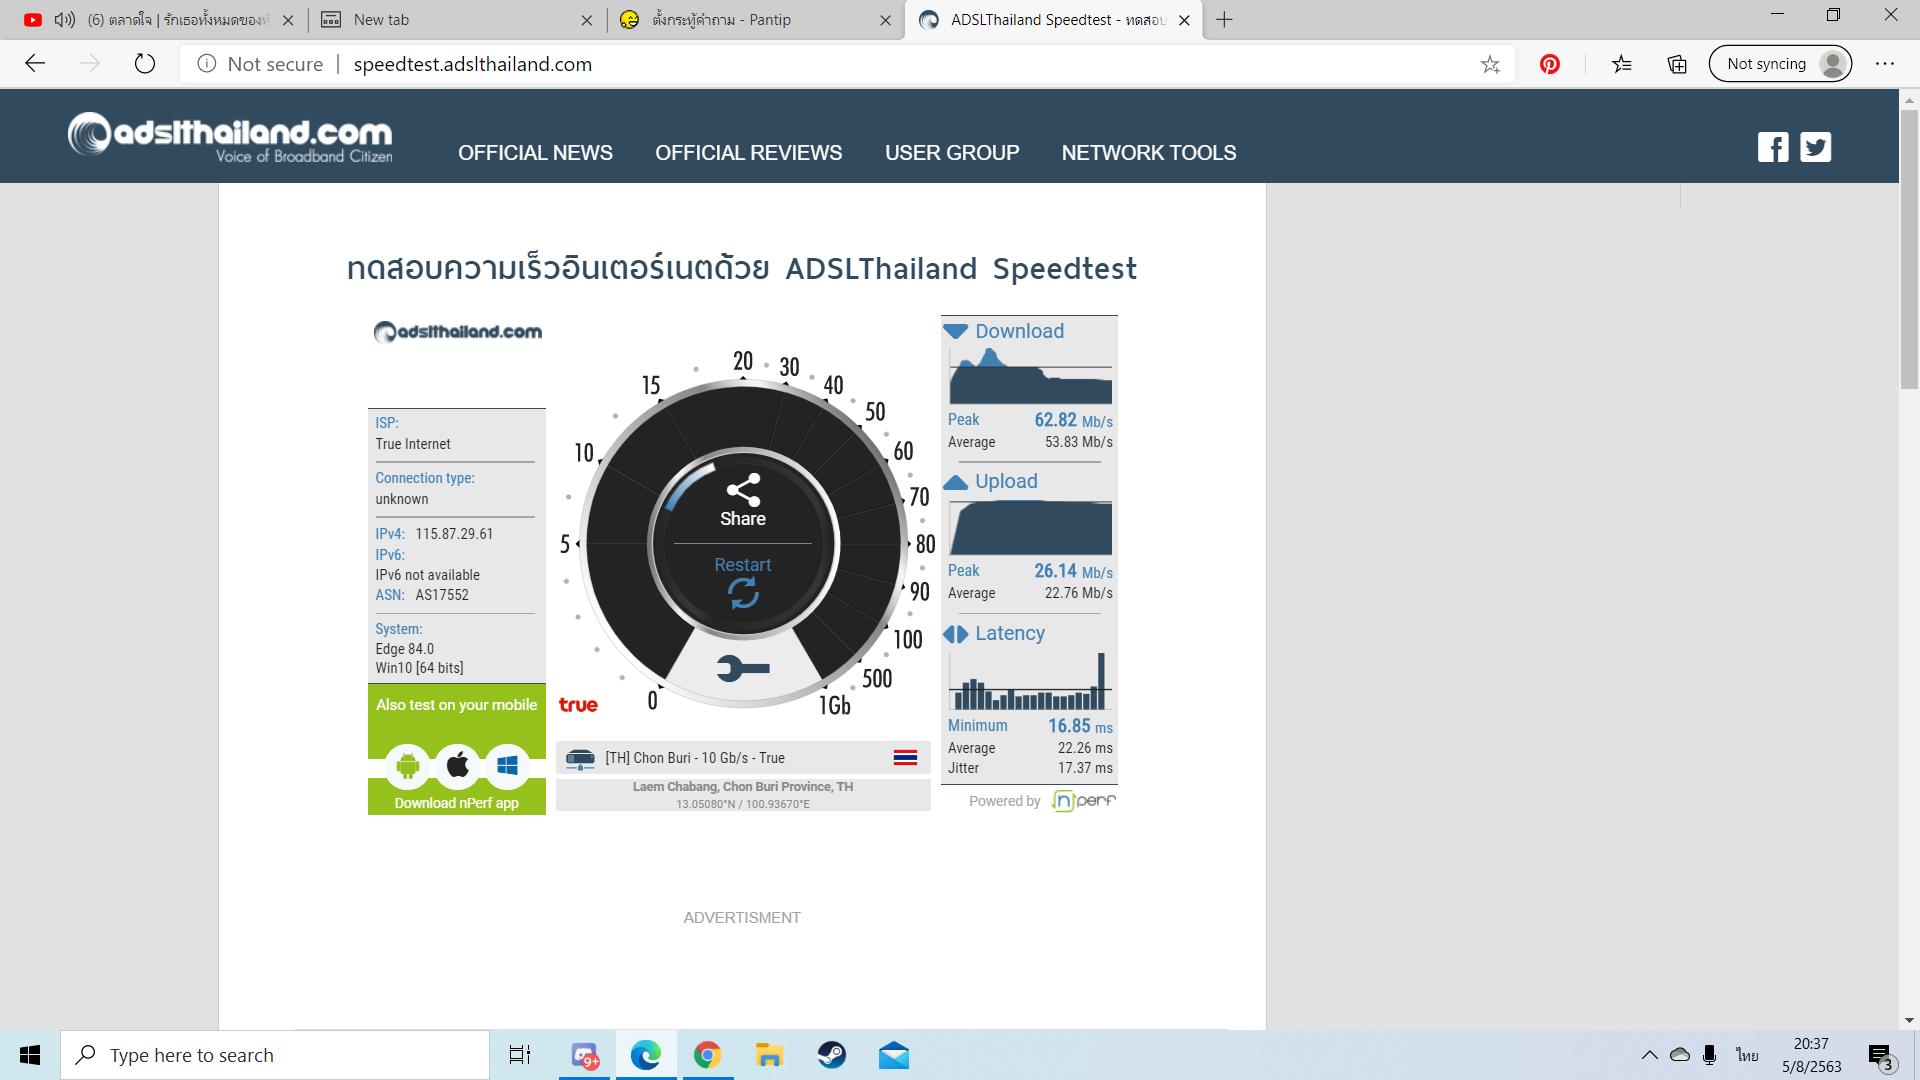
Task: Open the NETWORK TOOLS menu
Action: (1148, 153)
